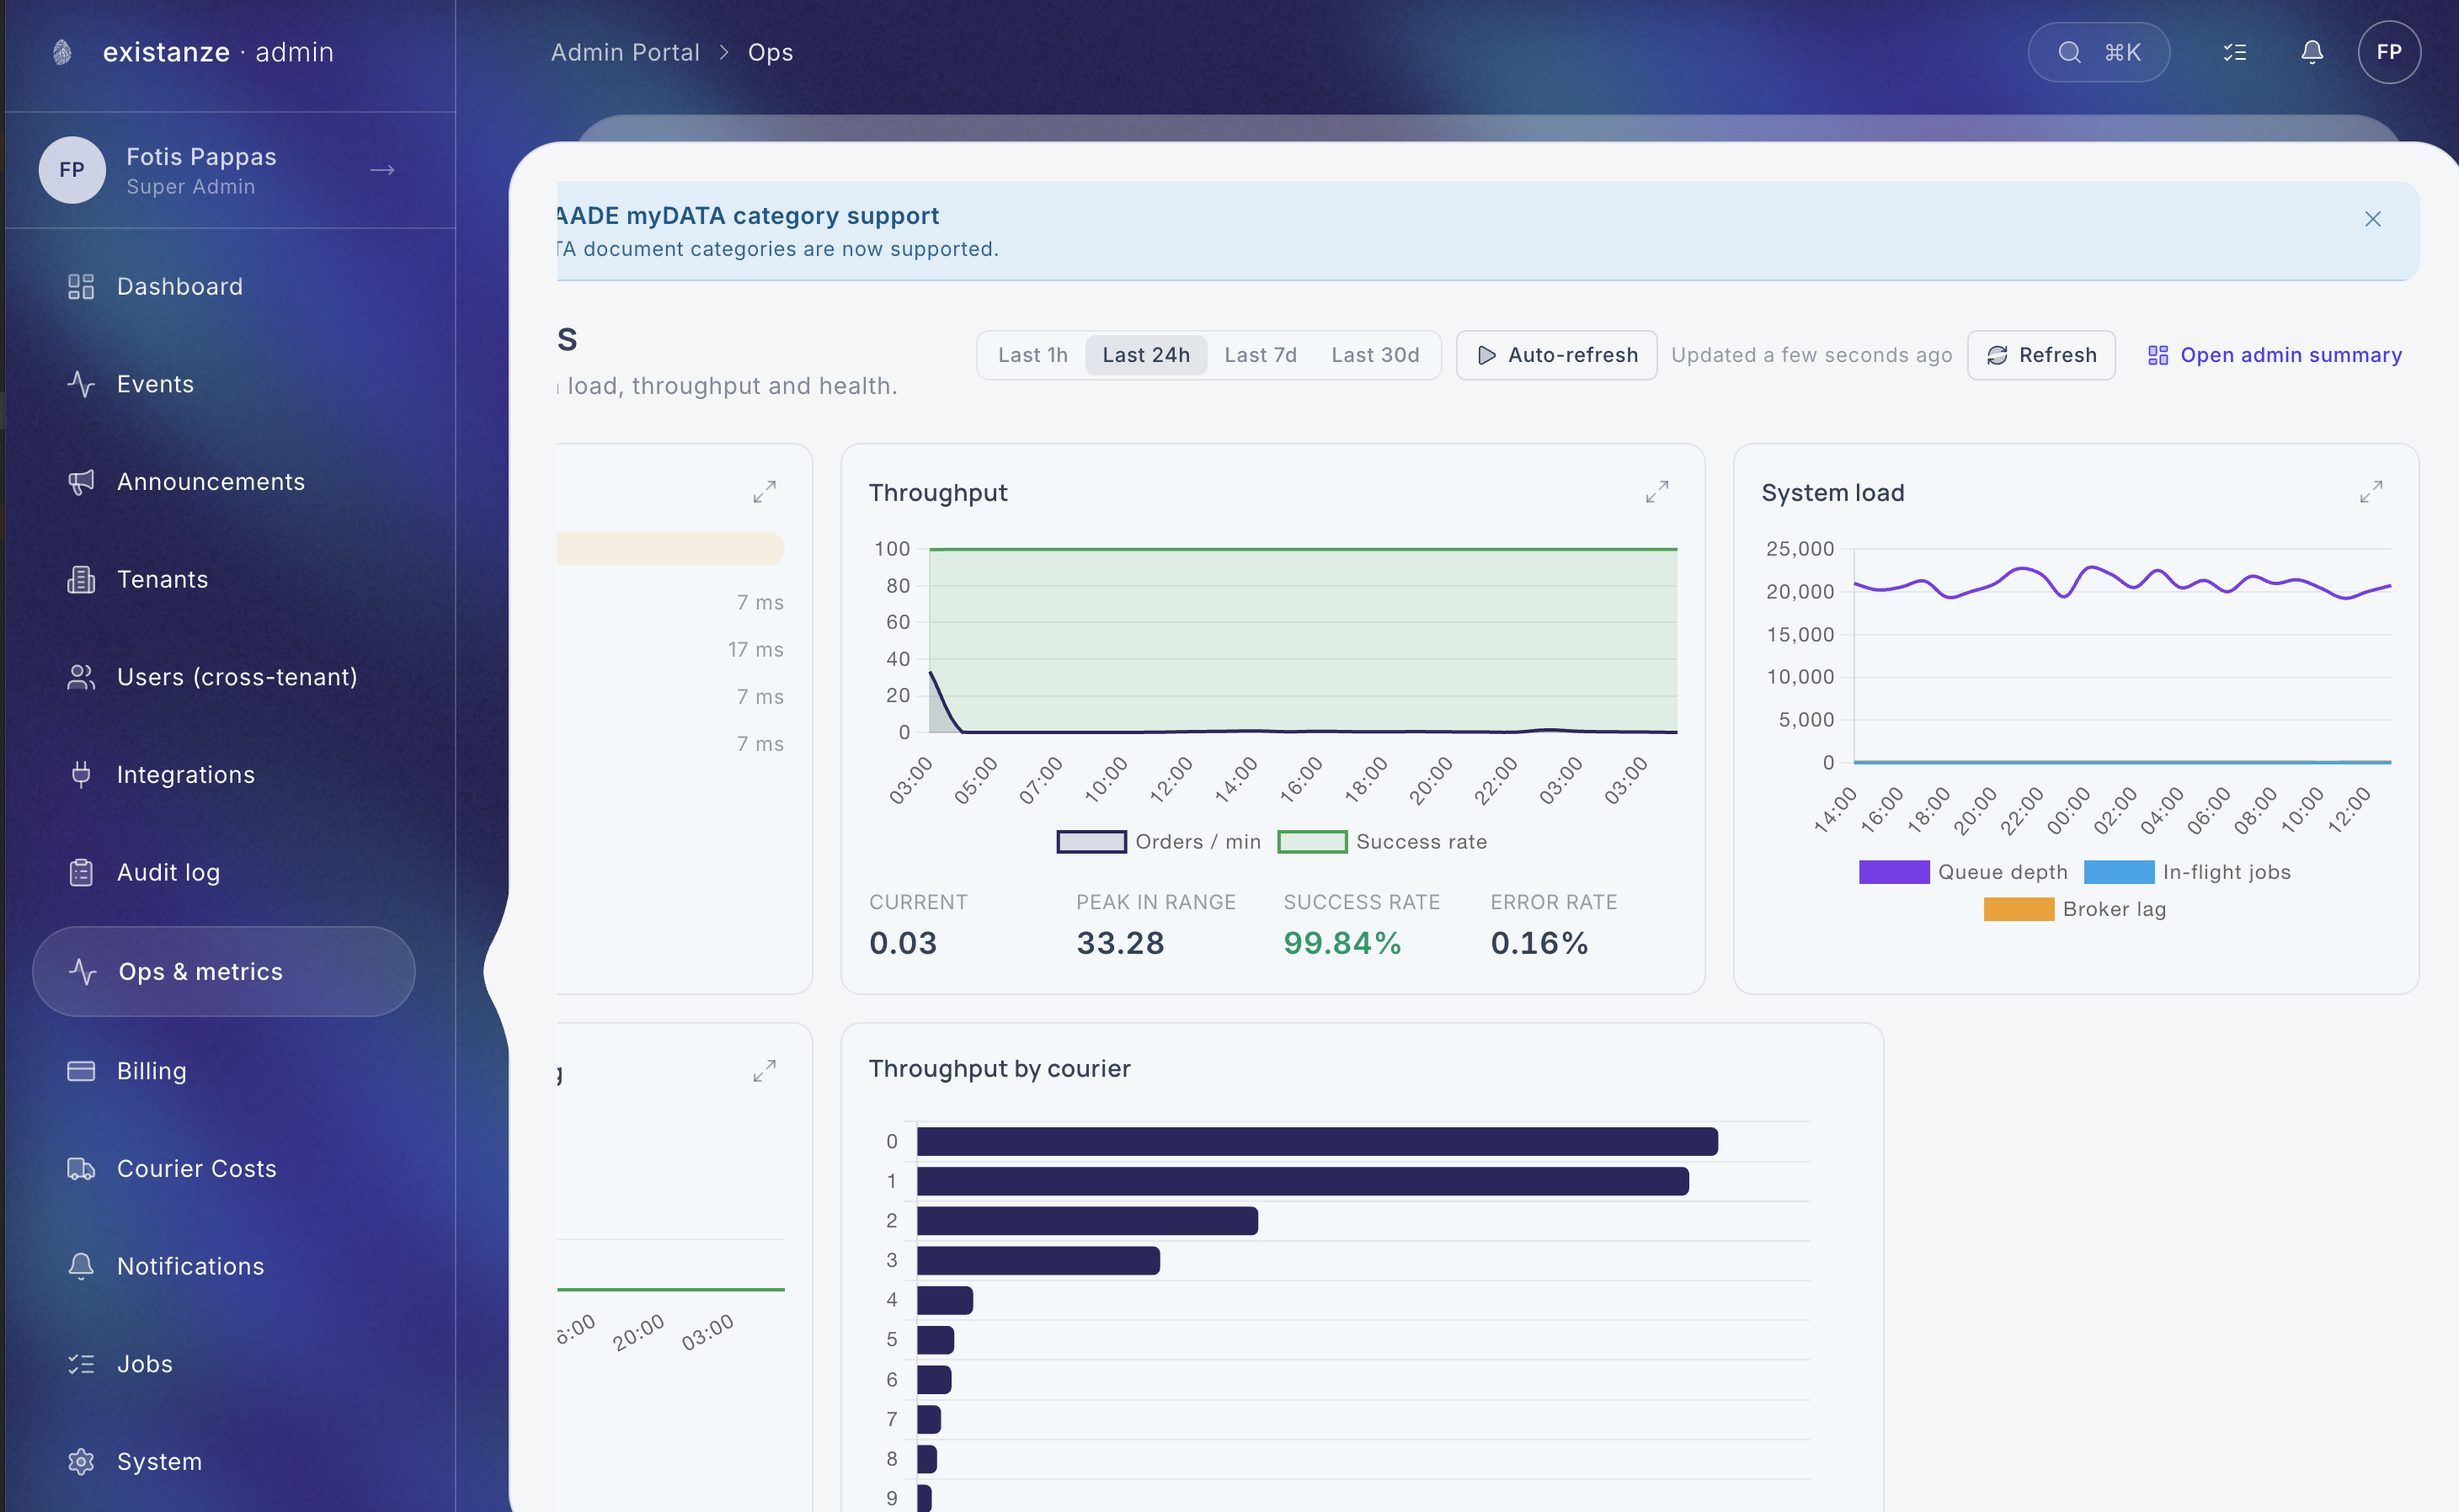Select the Last 30d time range
The image size is (2459, 1512).
coord(1375,355)
